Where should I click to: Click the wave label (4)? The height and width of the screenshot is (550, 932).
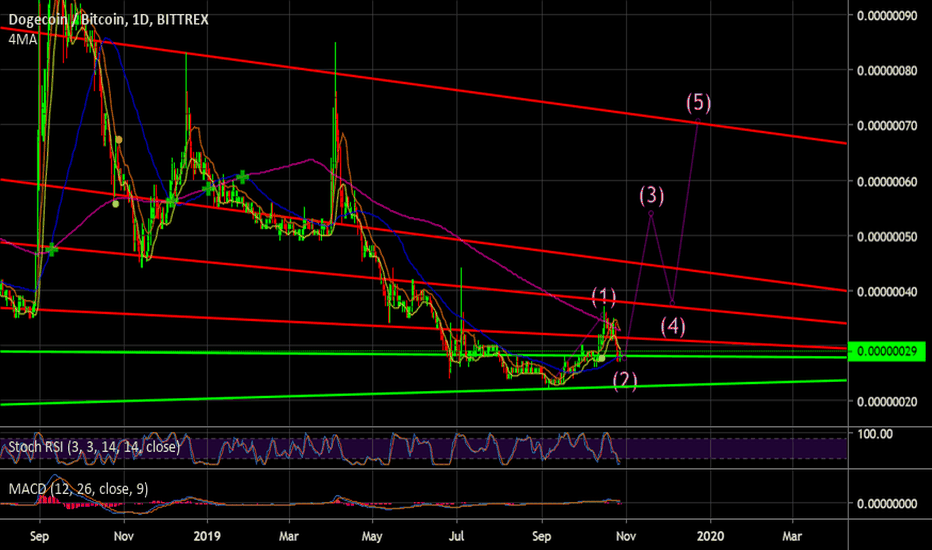coord(673,326)
